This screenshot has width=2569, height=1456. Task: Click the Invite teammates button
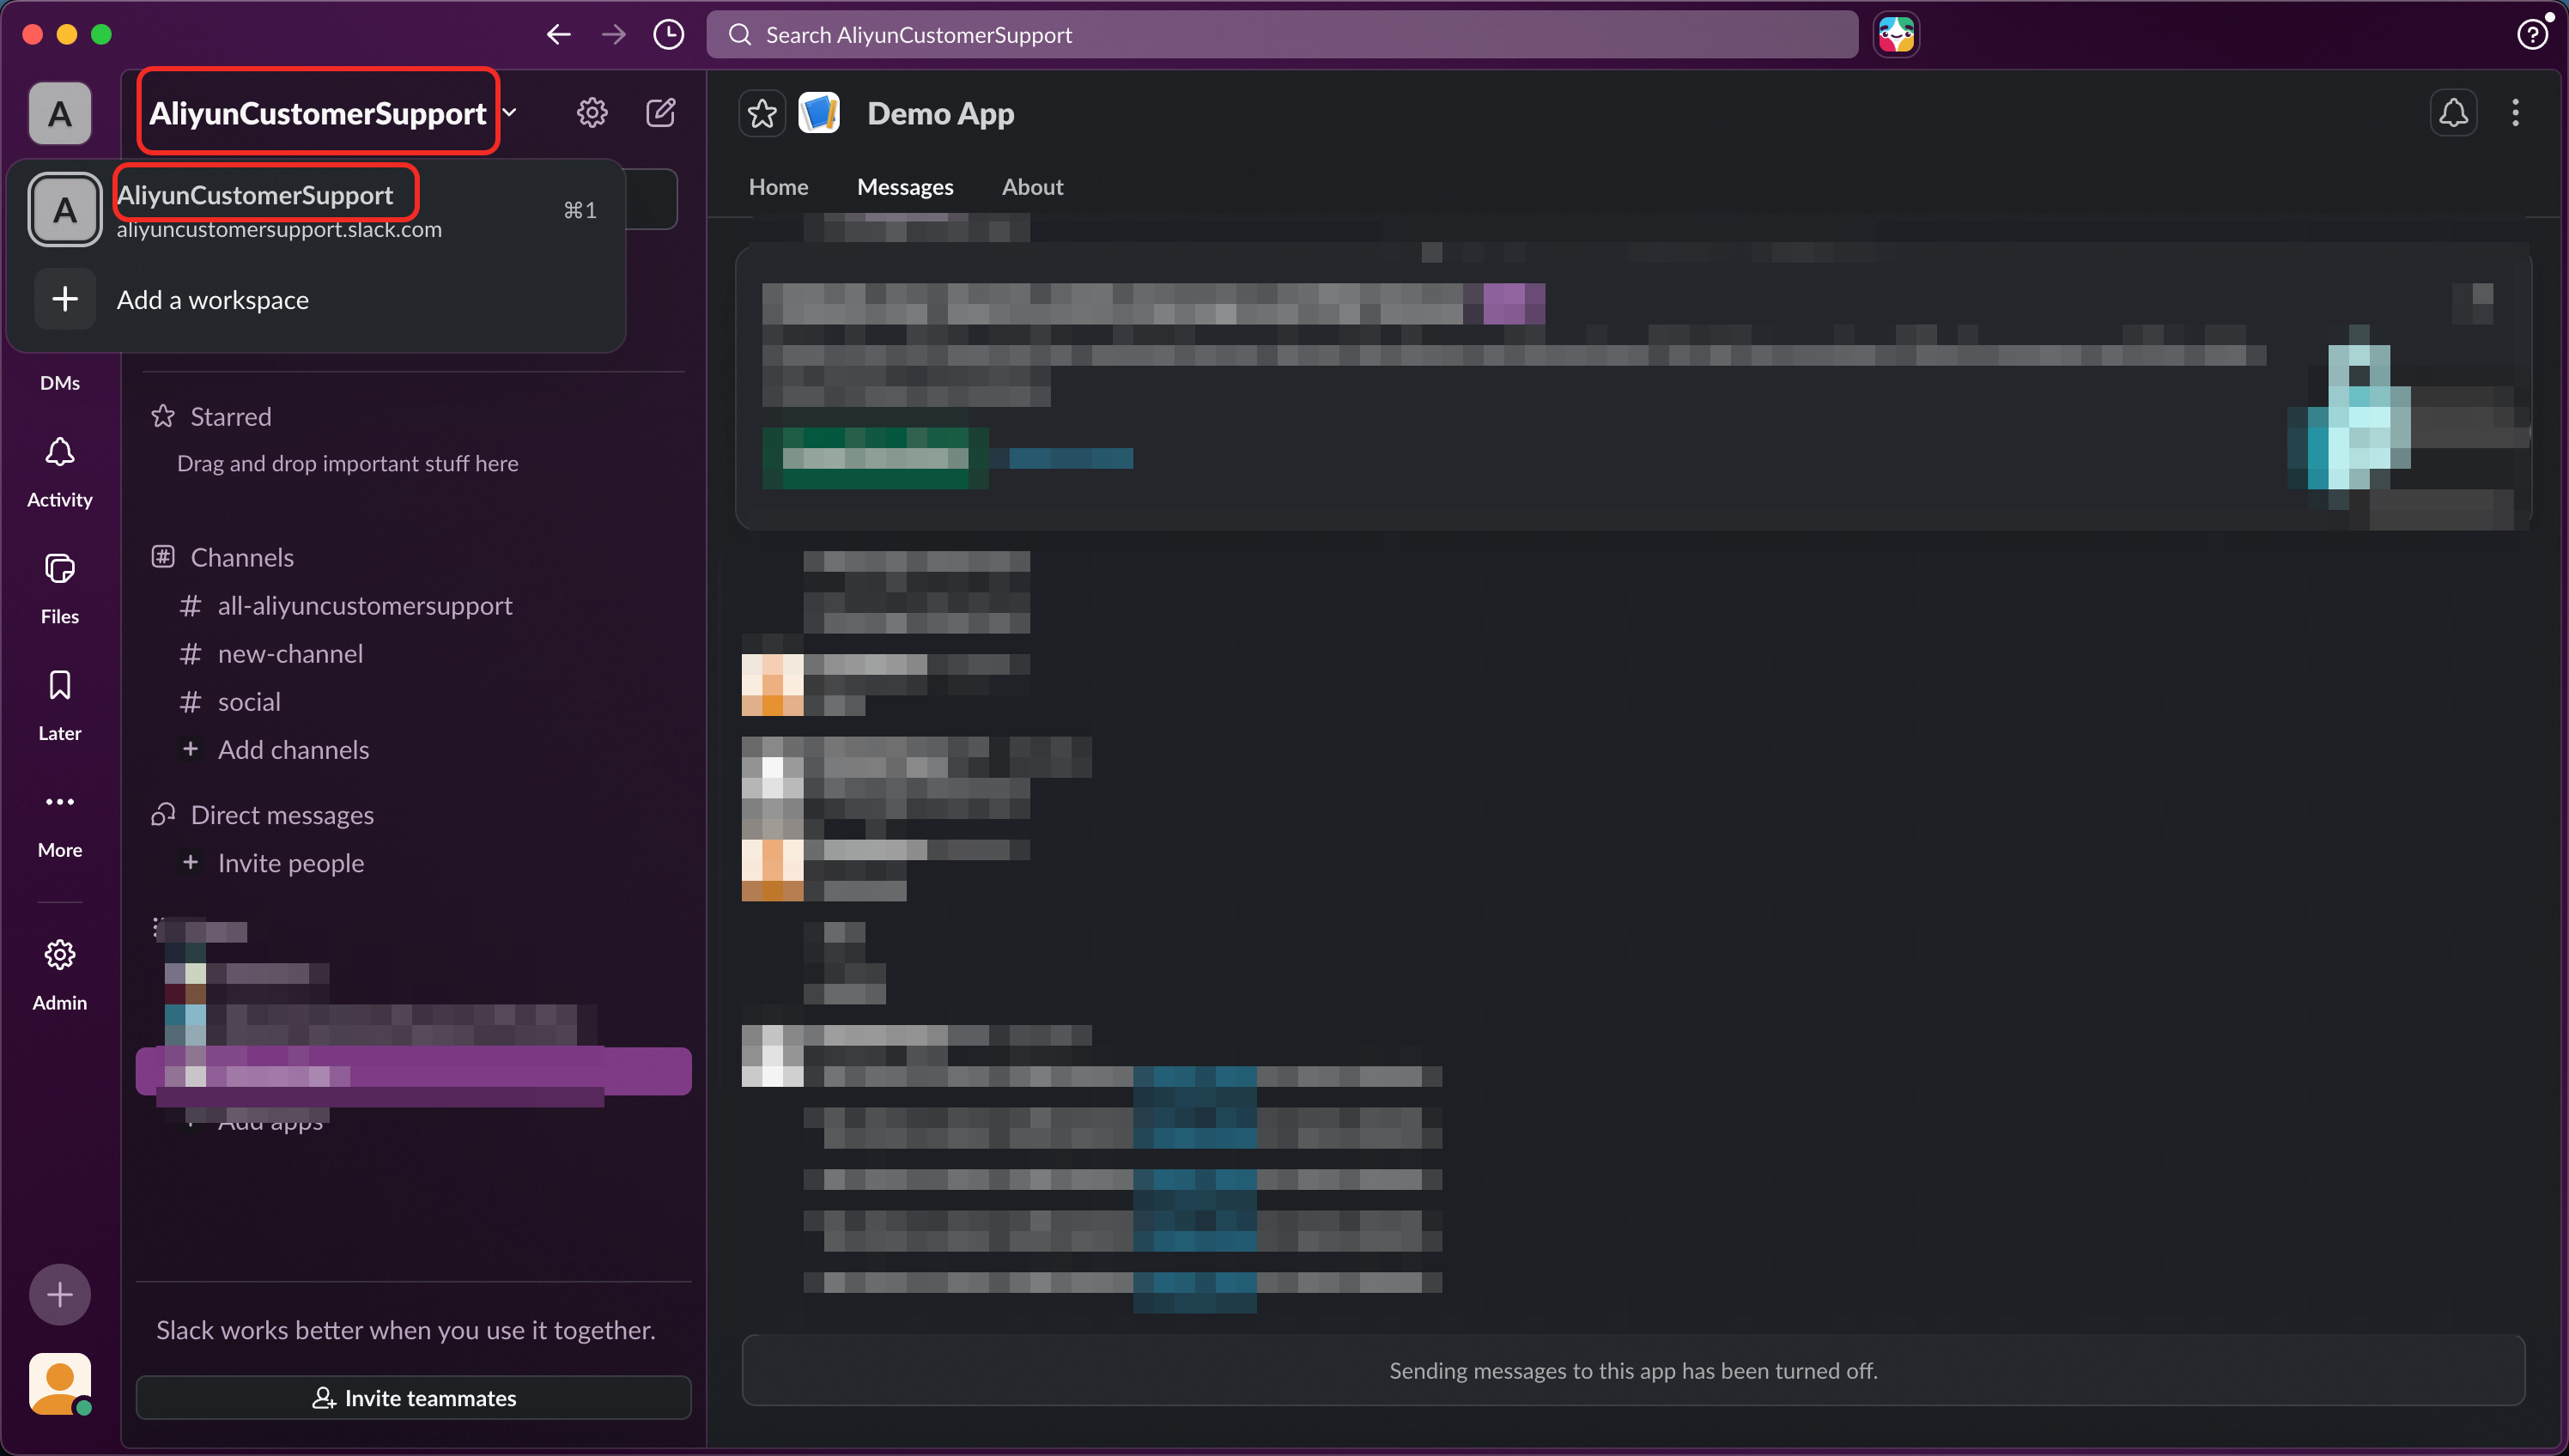(413, 1397)
